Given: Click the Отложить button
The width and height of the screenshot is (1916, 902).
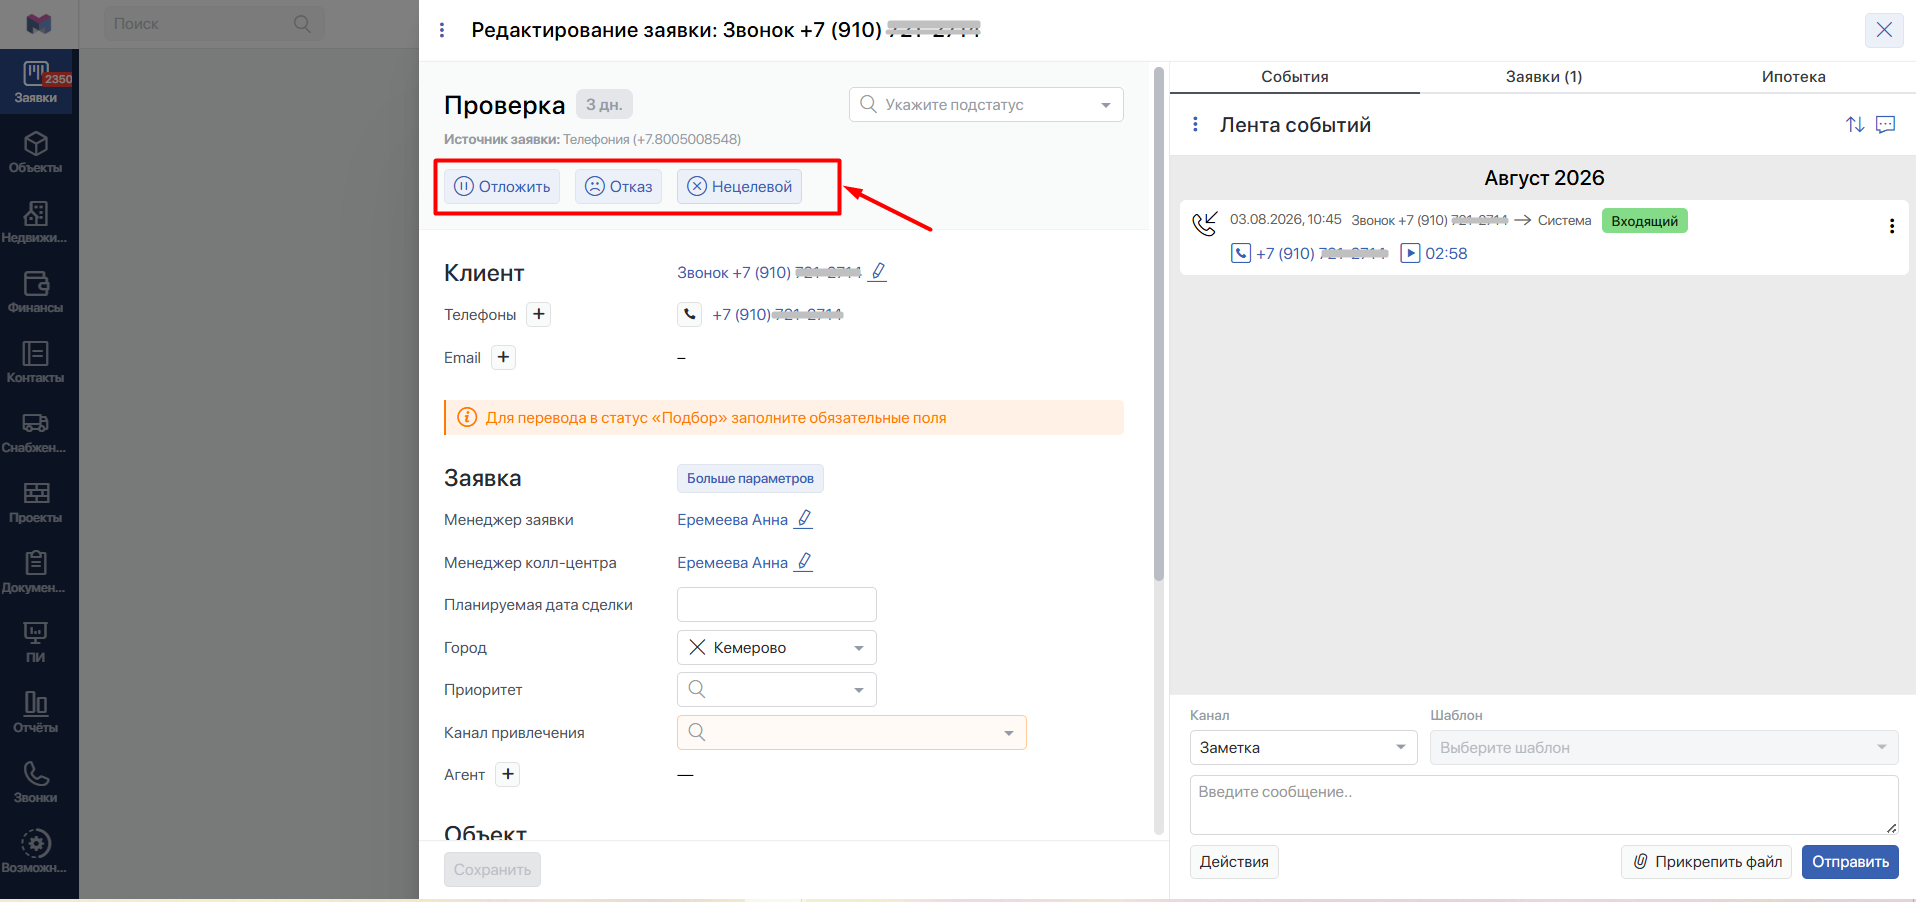Looking at the screenshot, I should point(502,186).
